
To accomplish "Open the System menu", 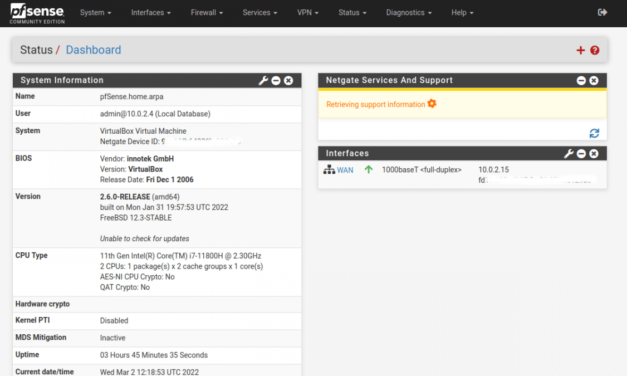I will tap(96, 13).
